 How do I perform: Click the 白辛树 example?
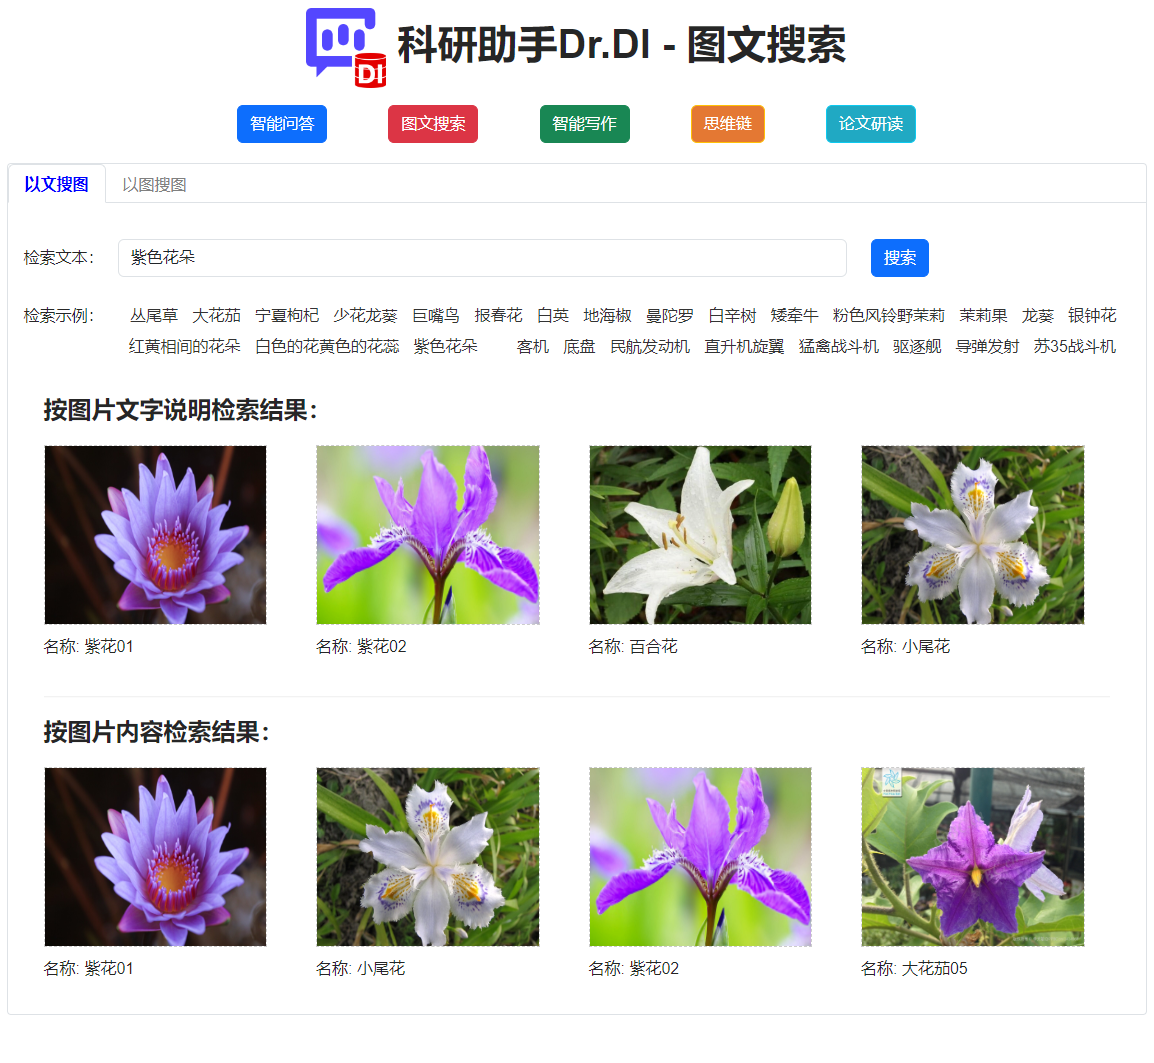[732, 316]
